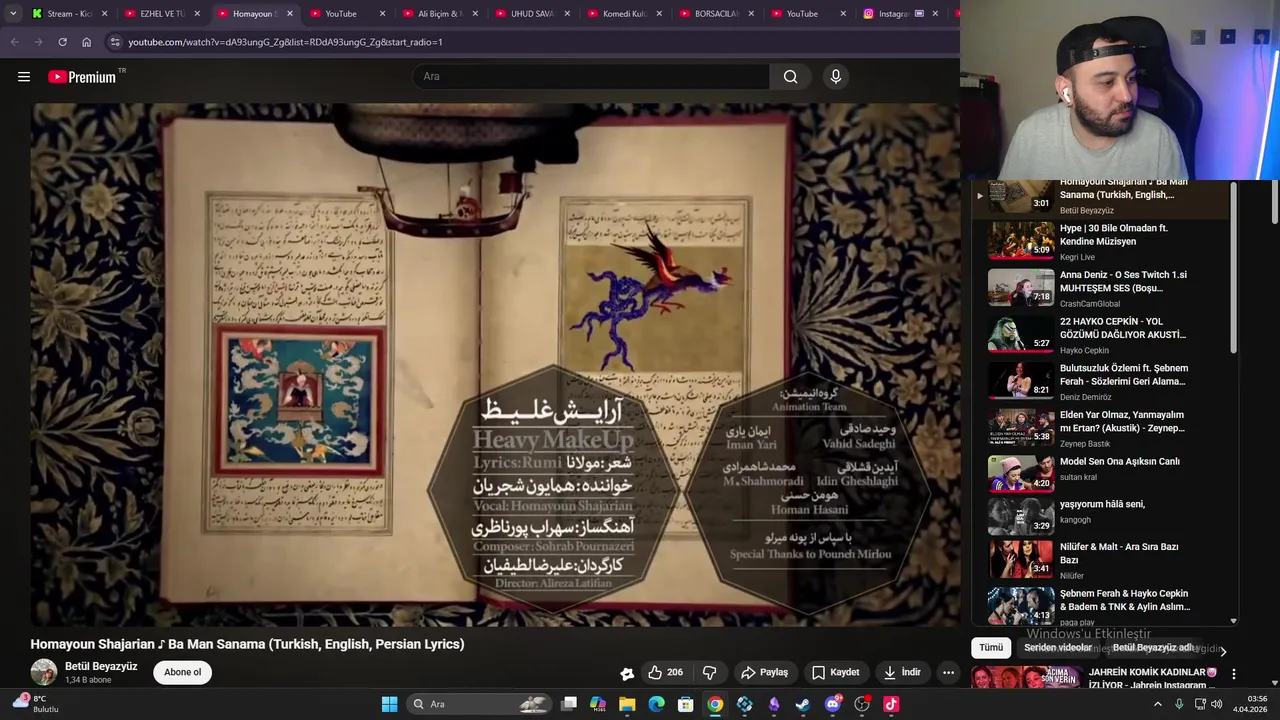1280x720 pixels.
Task: Close the Homayoun tab
Action: (x=290, y=14)
